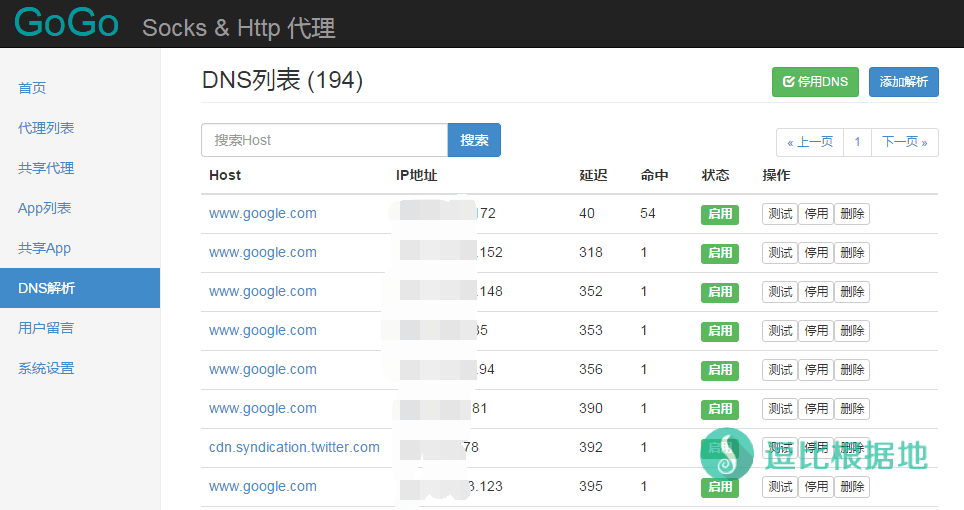Open 代理列表 in the sidebar
Image resolution: width=964 pixels, height=510 pixels.
pyautogui.click(x=46, y=128)
